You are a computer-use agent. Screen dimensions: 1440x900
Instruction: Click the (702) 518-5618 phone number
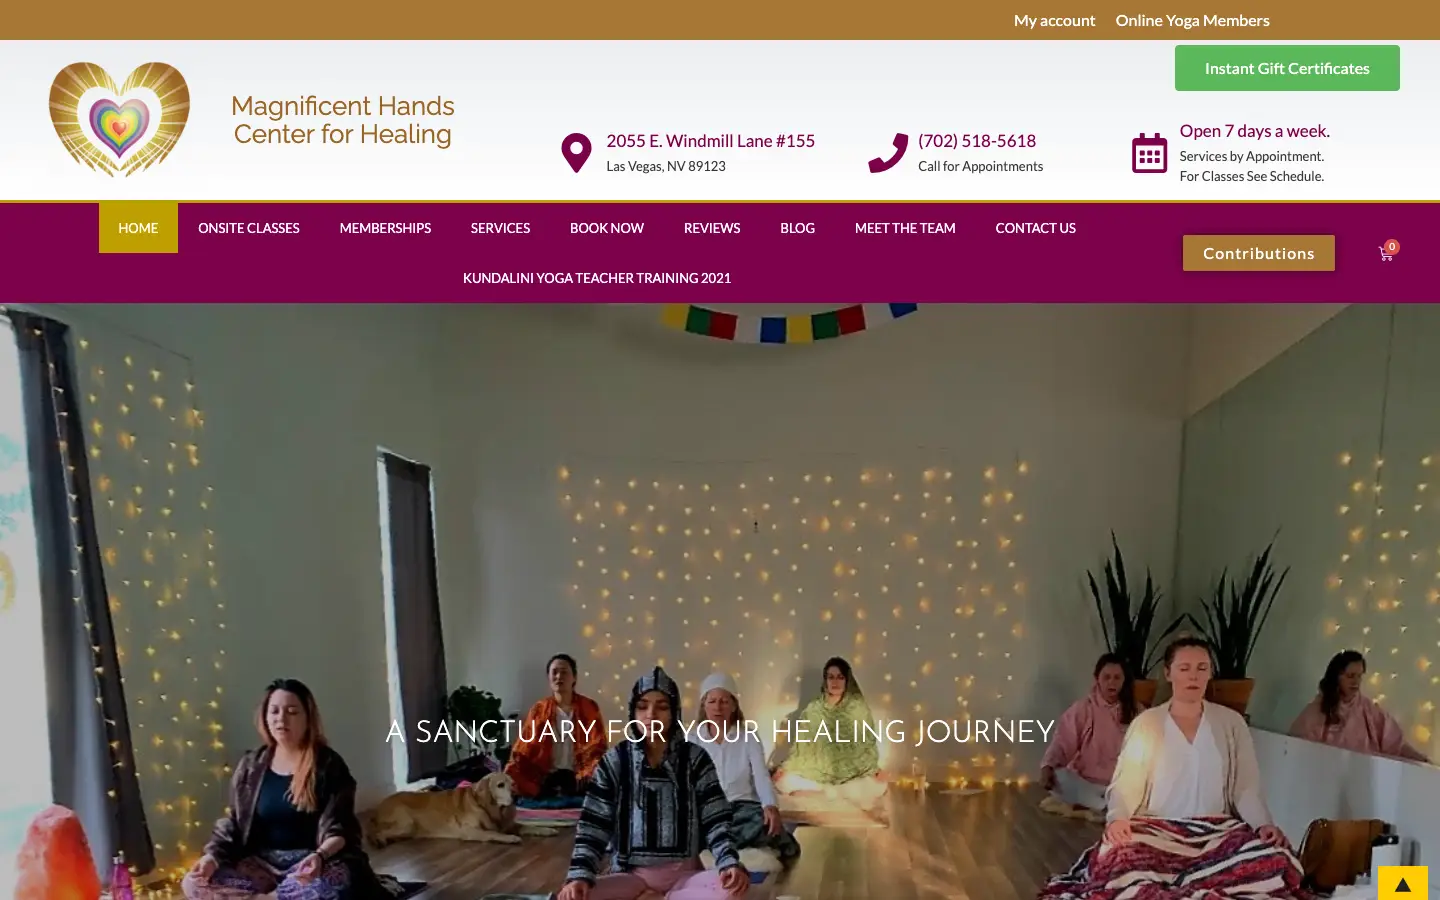point(977,141)
